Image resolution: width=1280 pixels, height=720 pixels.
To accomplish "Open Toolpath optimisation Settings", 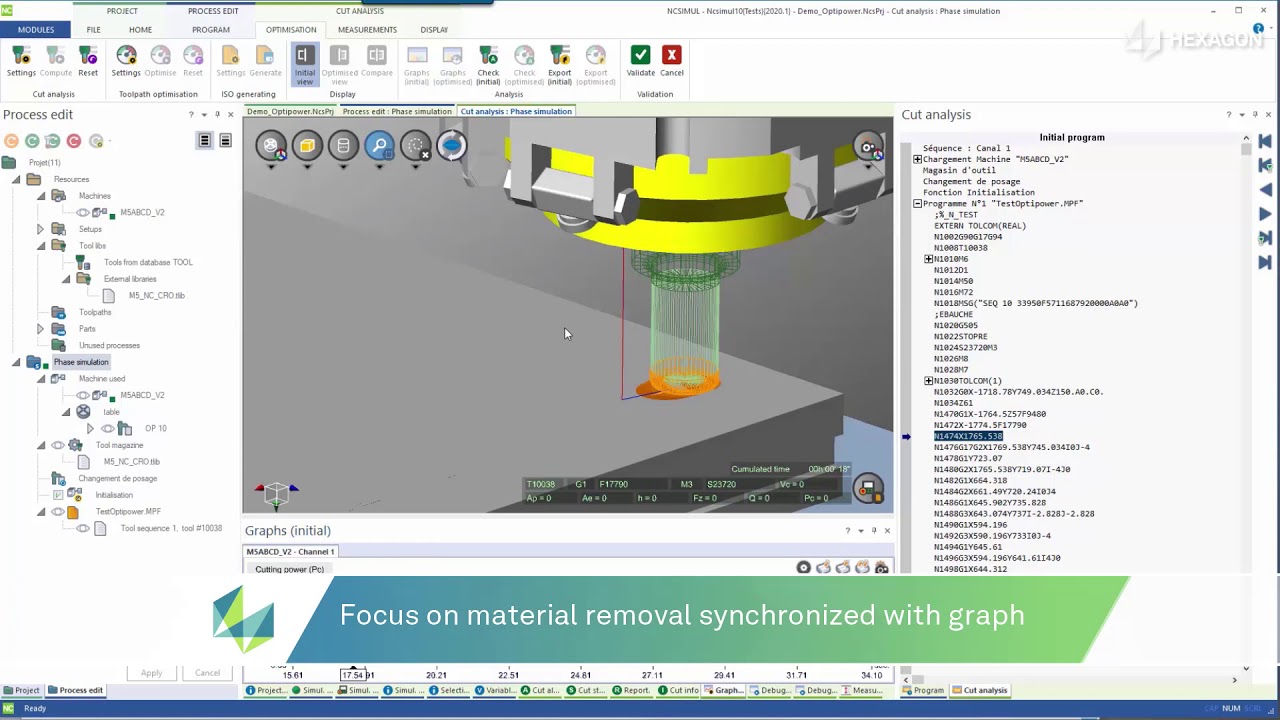I will click(126, 61).
